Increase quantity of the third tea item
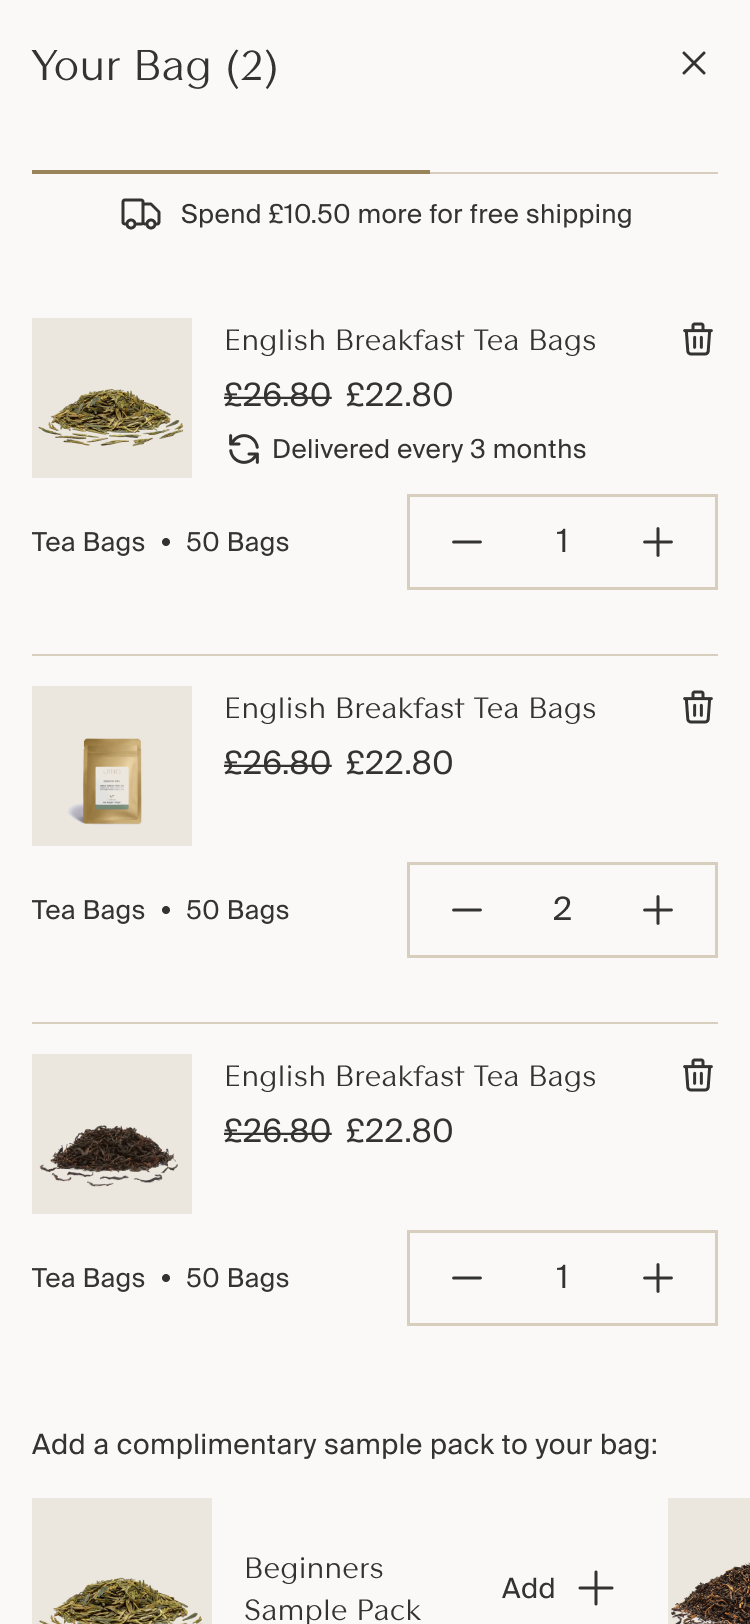Image resolution: width=750 pixels, height=1624 pixels. [x=657, y=1278]
